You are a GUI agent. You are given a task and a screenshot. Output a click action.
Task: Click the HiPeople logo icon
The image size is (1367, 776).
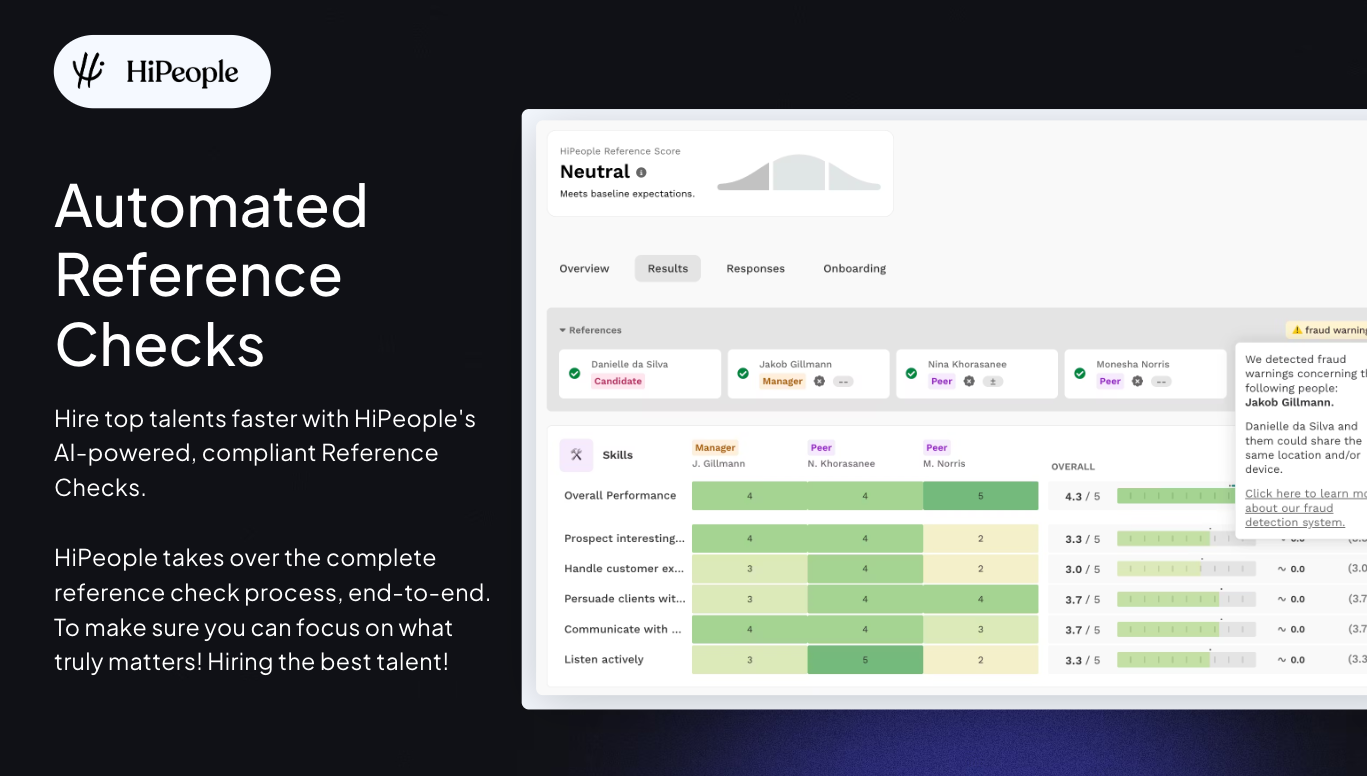86,70
